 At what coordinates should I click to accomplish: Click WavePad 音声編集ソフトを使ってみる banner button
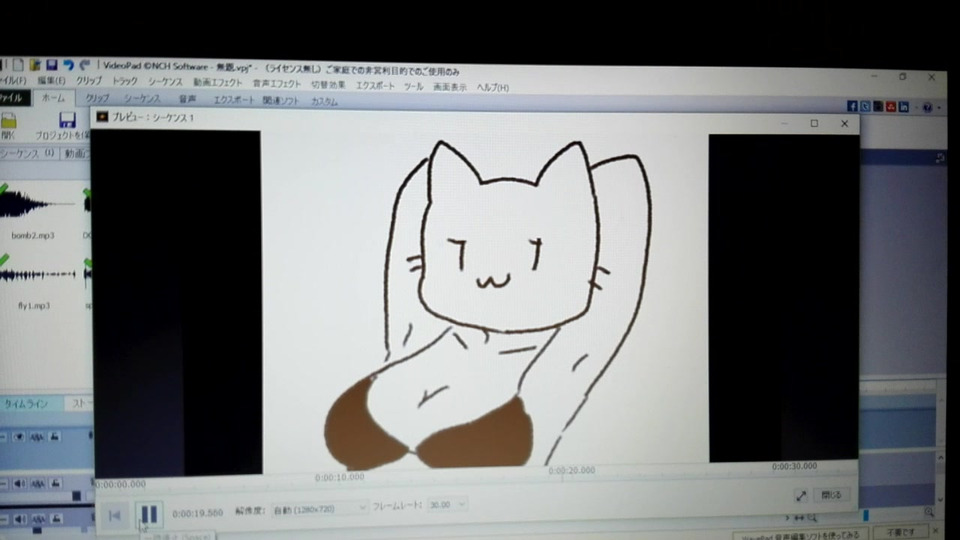[800, 534]
